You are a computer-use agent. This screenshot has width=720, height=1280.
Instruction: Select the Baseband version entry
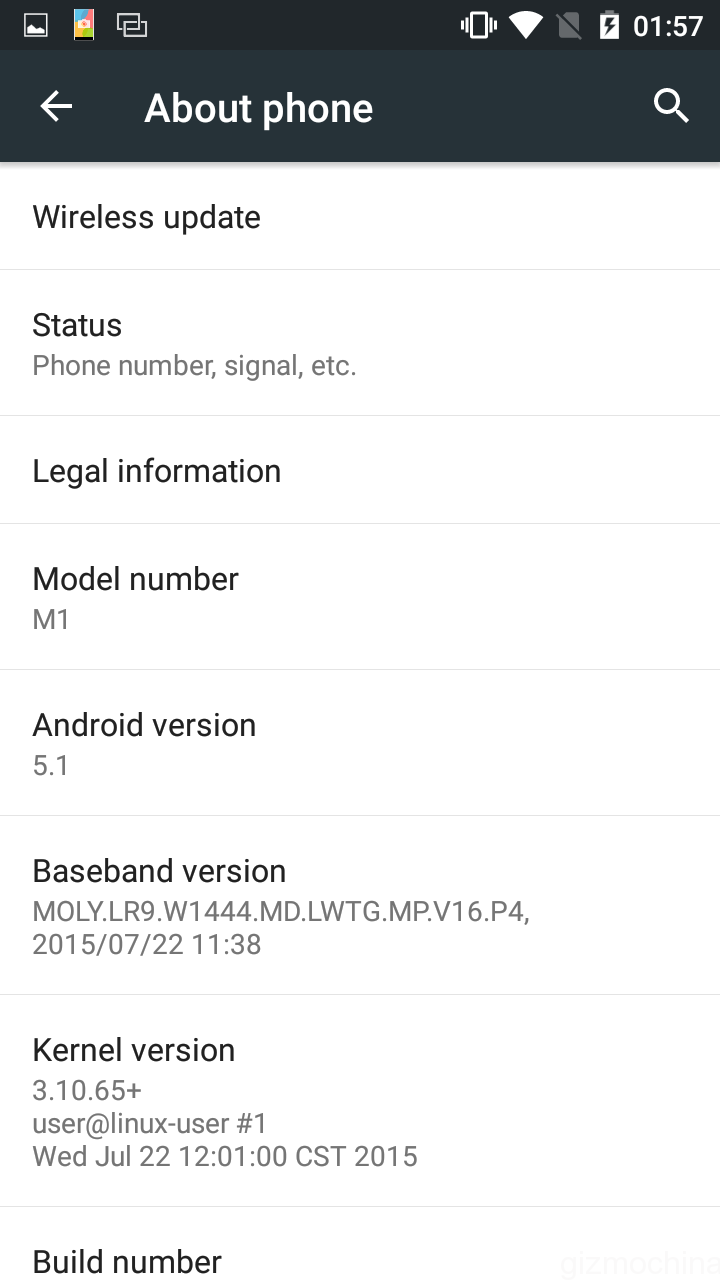point(360,905)
